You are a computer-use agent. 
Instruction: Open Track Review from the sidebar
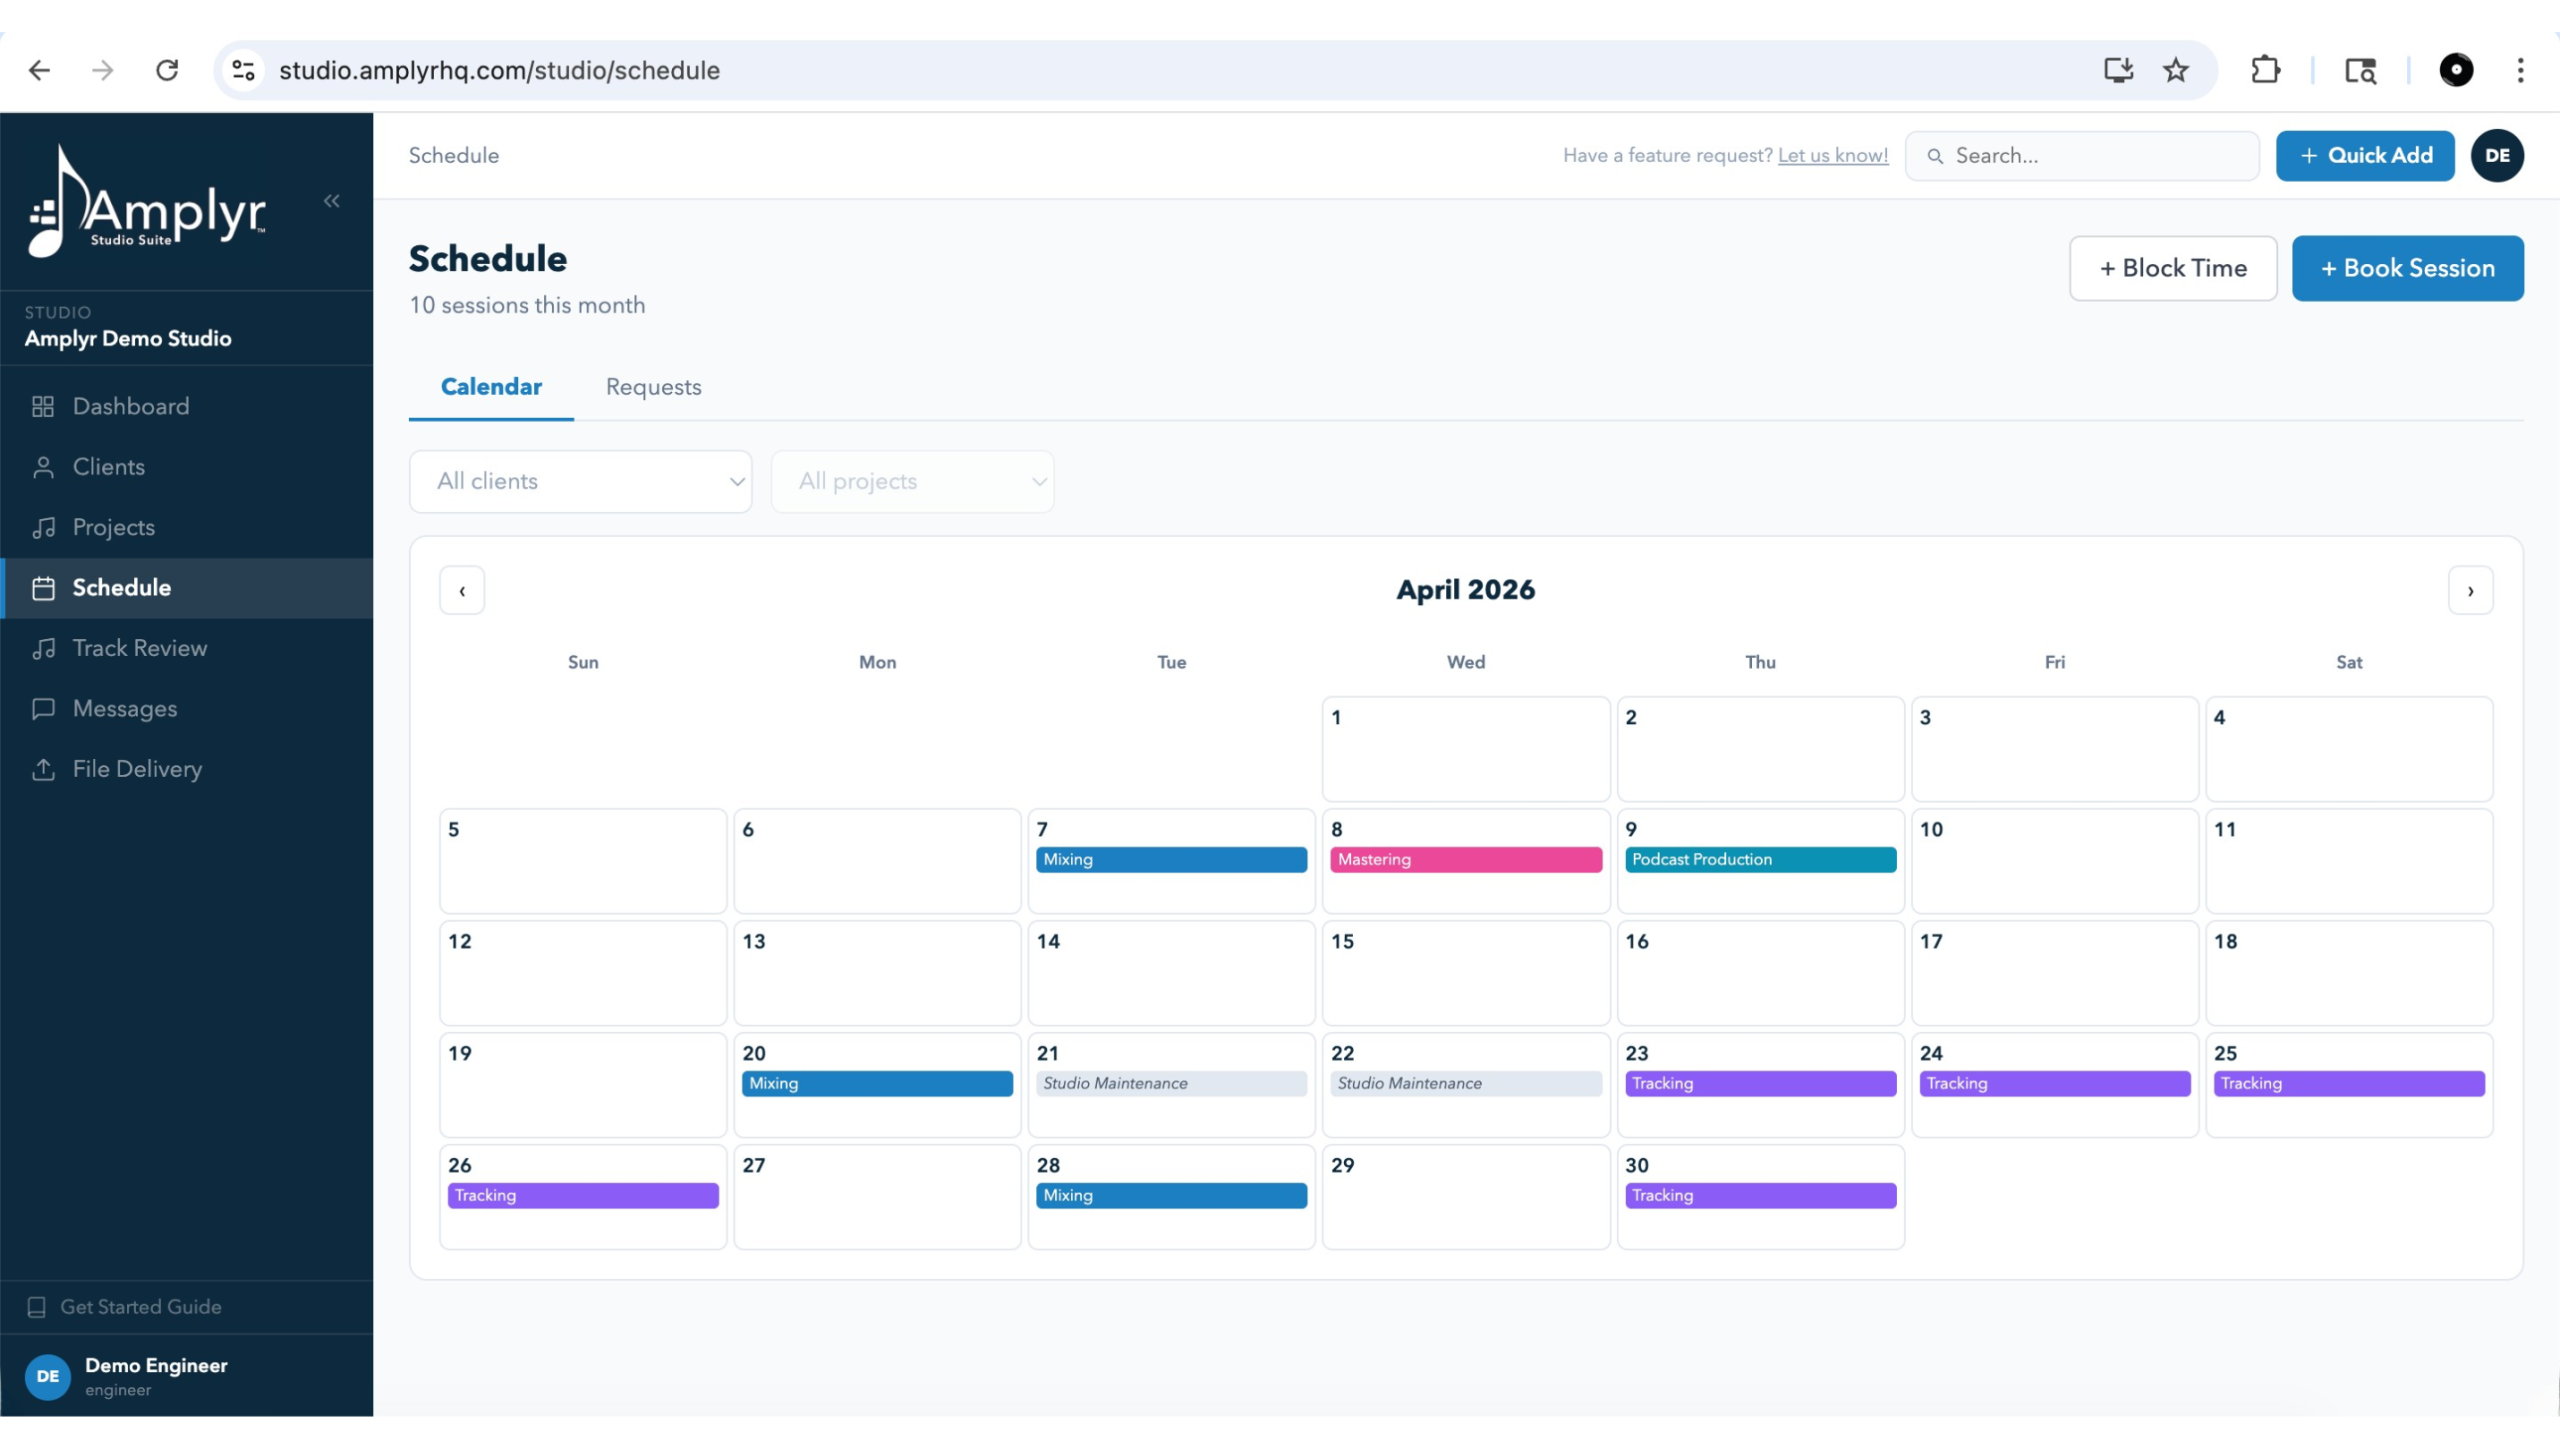click(x=141, y=648)
